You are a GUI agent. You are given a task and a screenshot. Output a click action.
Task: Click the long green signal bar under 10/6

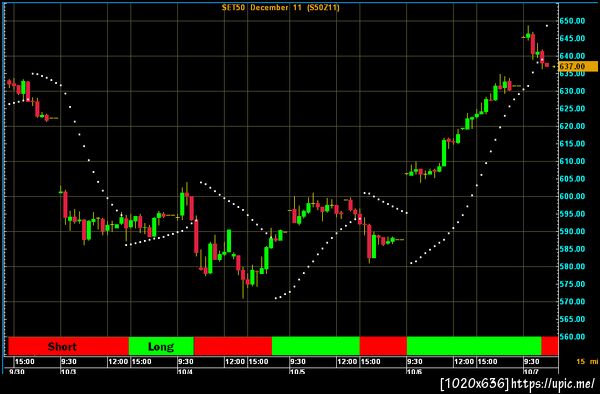pos(474,346)
